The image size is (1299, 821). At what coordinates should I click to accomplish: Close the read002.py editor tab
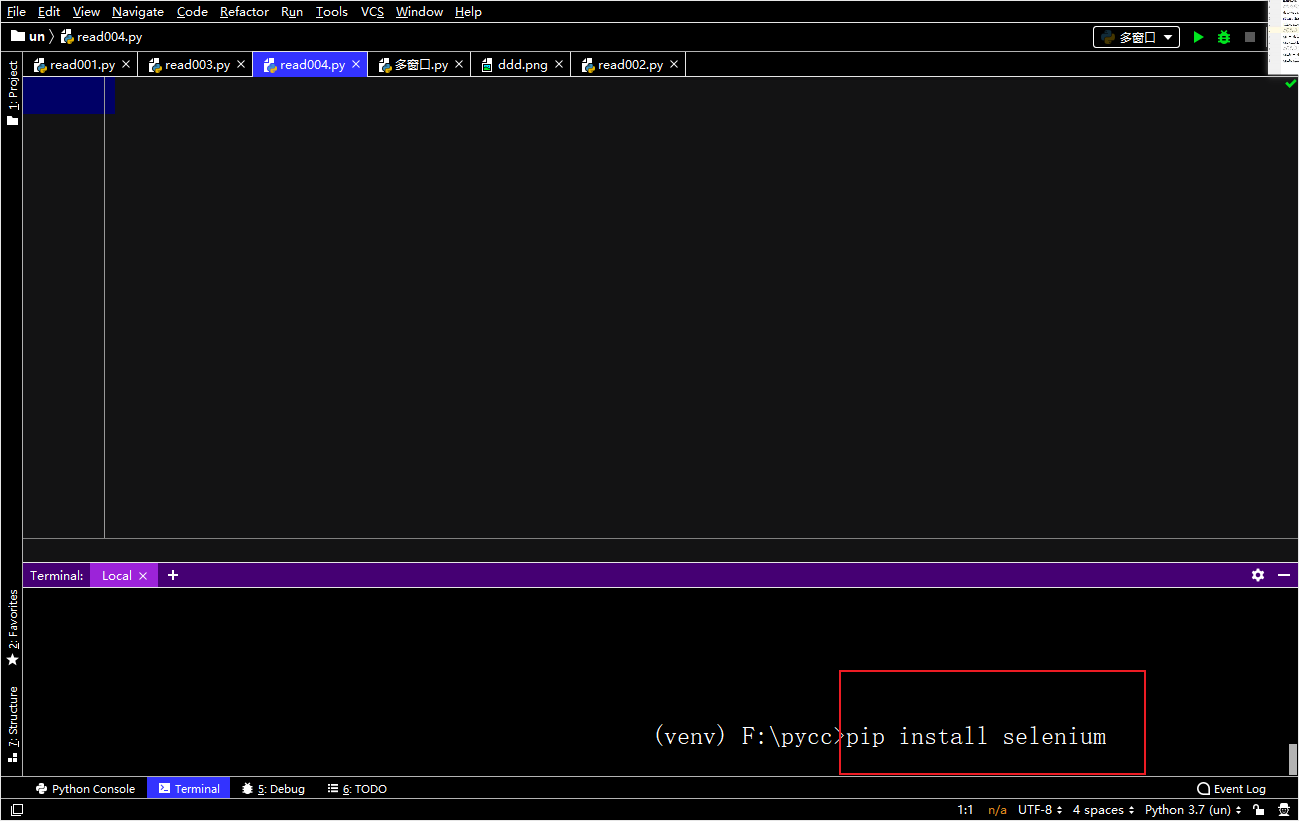674,64
